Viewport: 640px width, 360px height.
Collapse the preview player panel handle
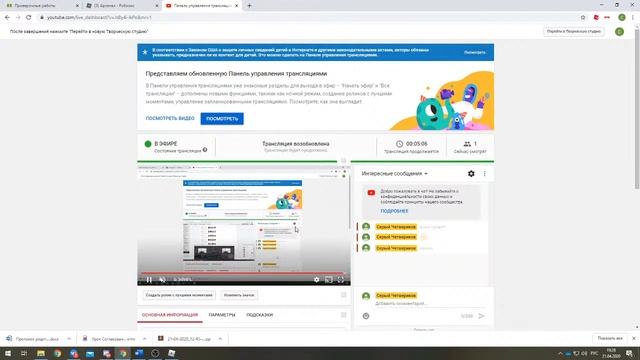pos(343,161)
